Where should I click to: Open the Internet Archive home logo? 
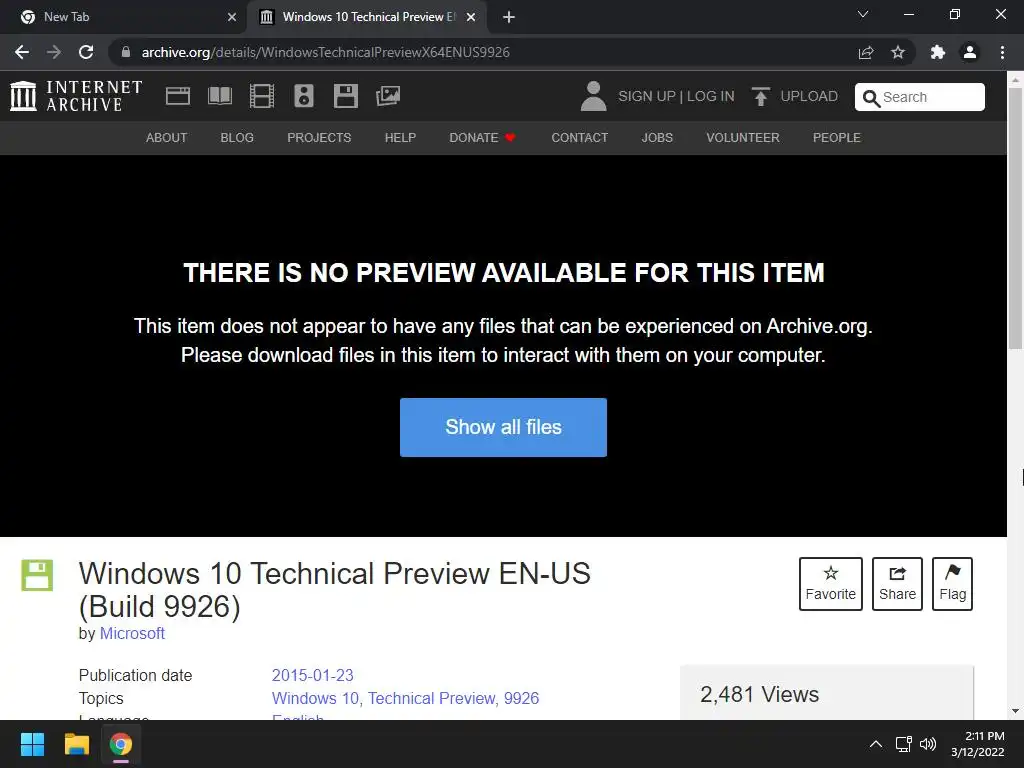[x=76, y=96]
